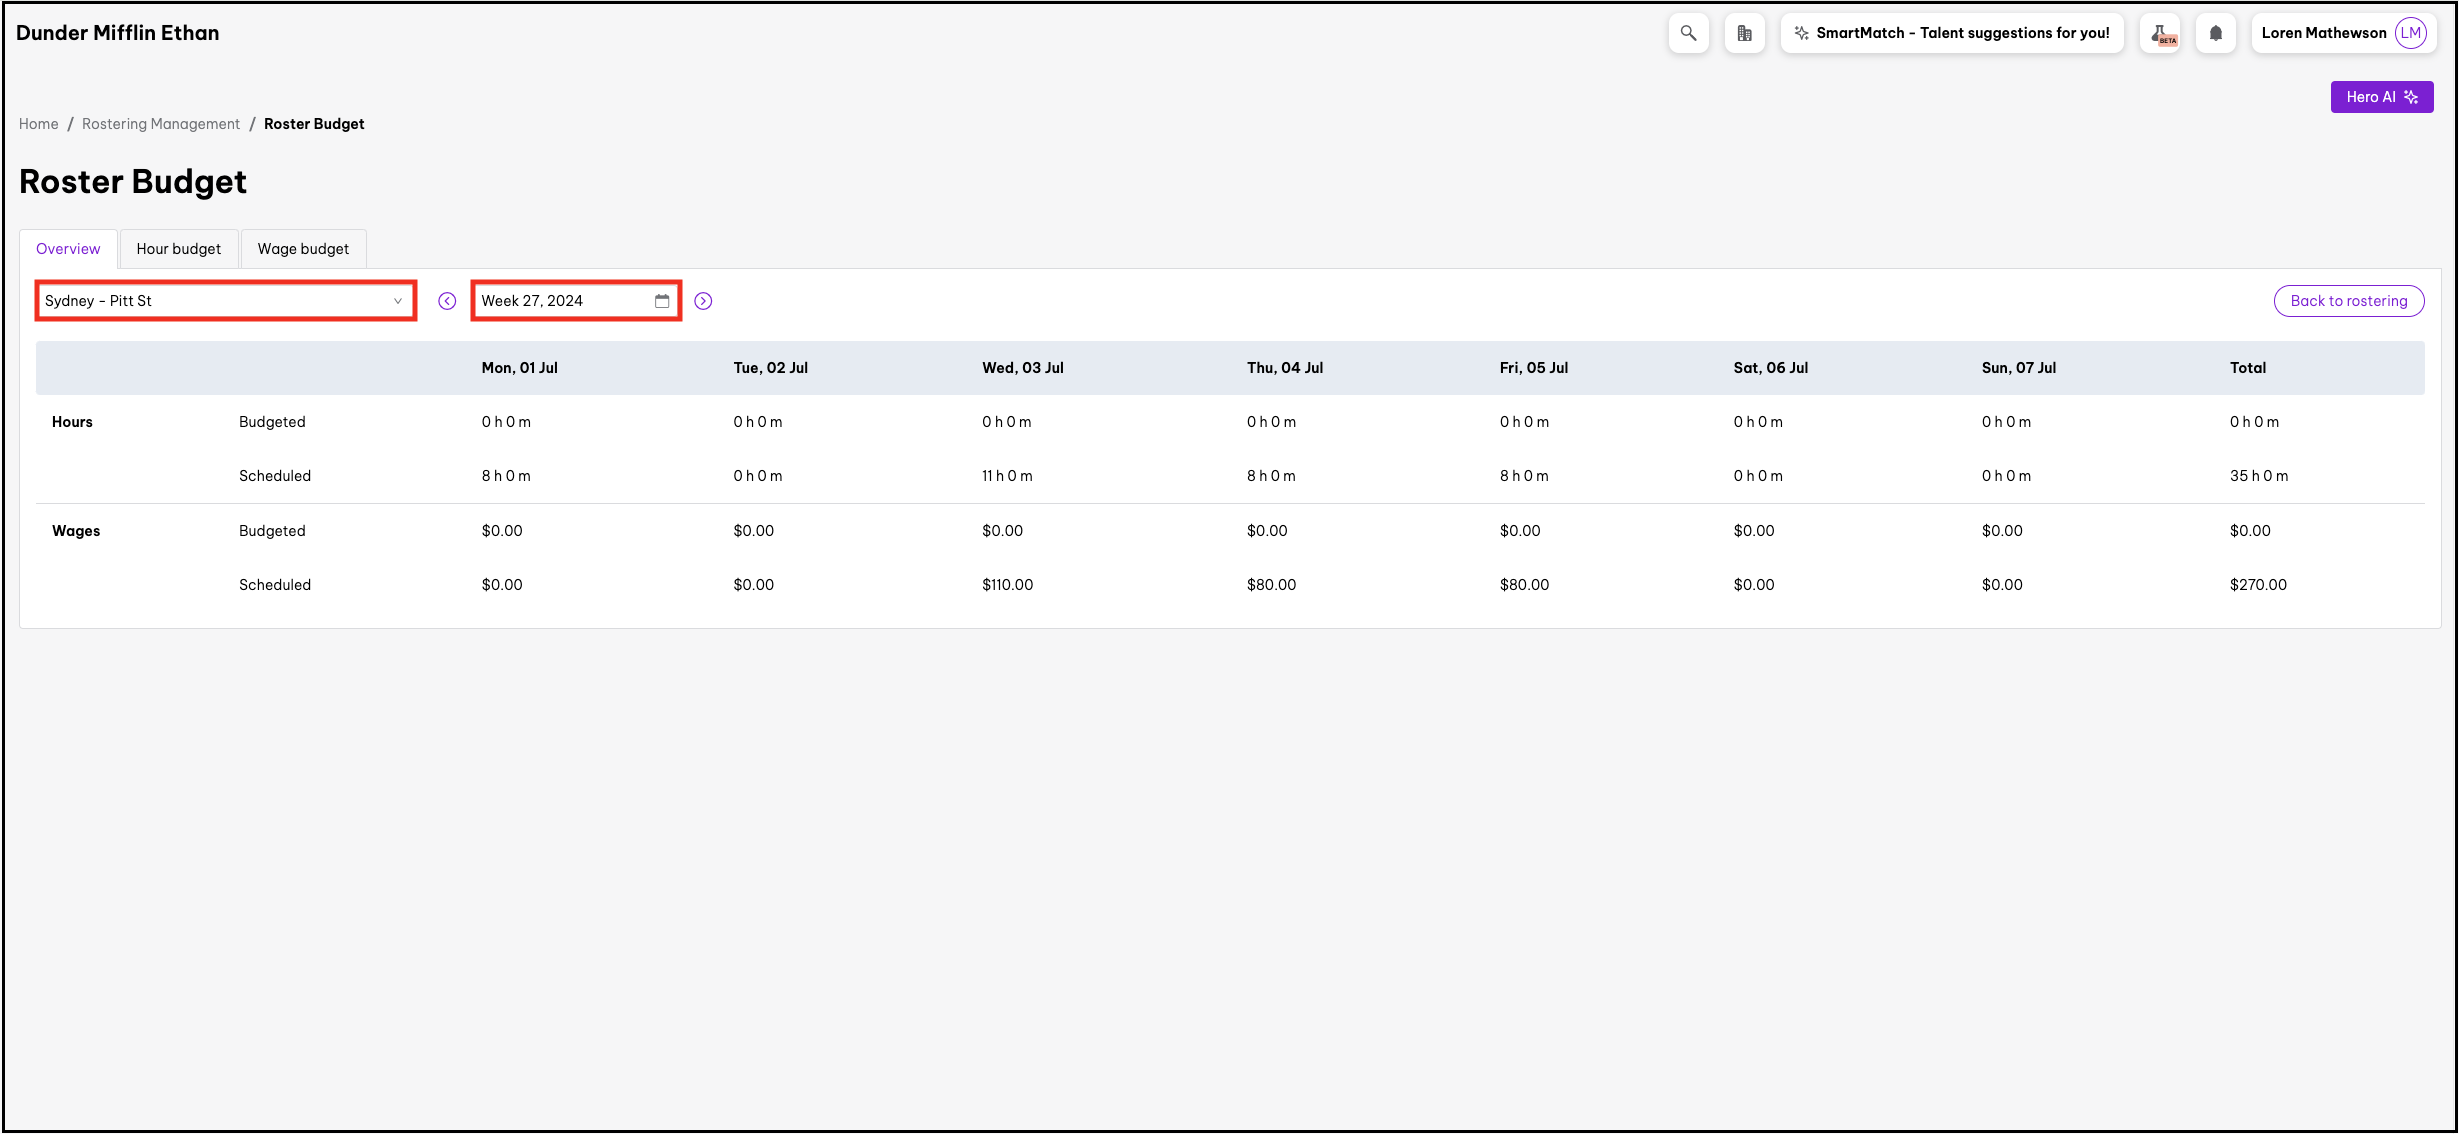Navigate to Home breadcrumb

tap(39, 124)
